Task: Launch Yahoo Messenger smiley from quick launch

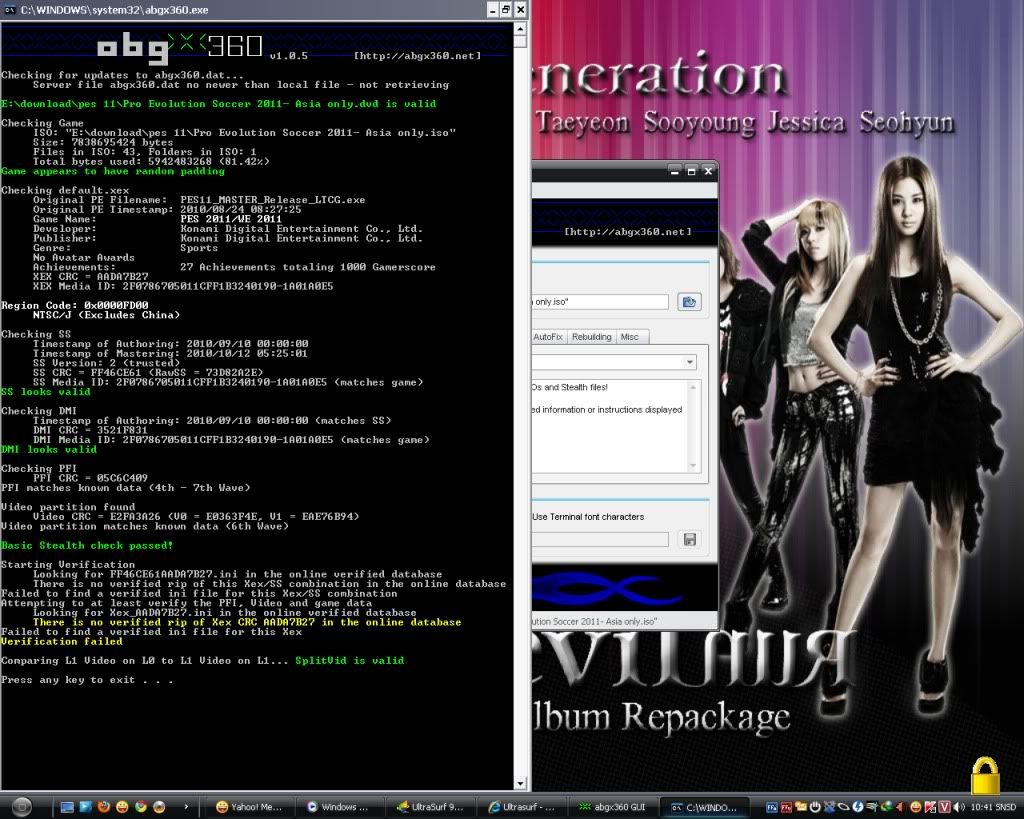Action: (x=122, y=807)
